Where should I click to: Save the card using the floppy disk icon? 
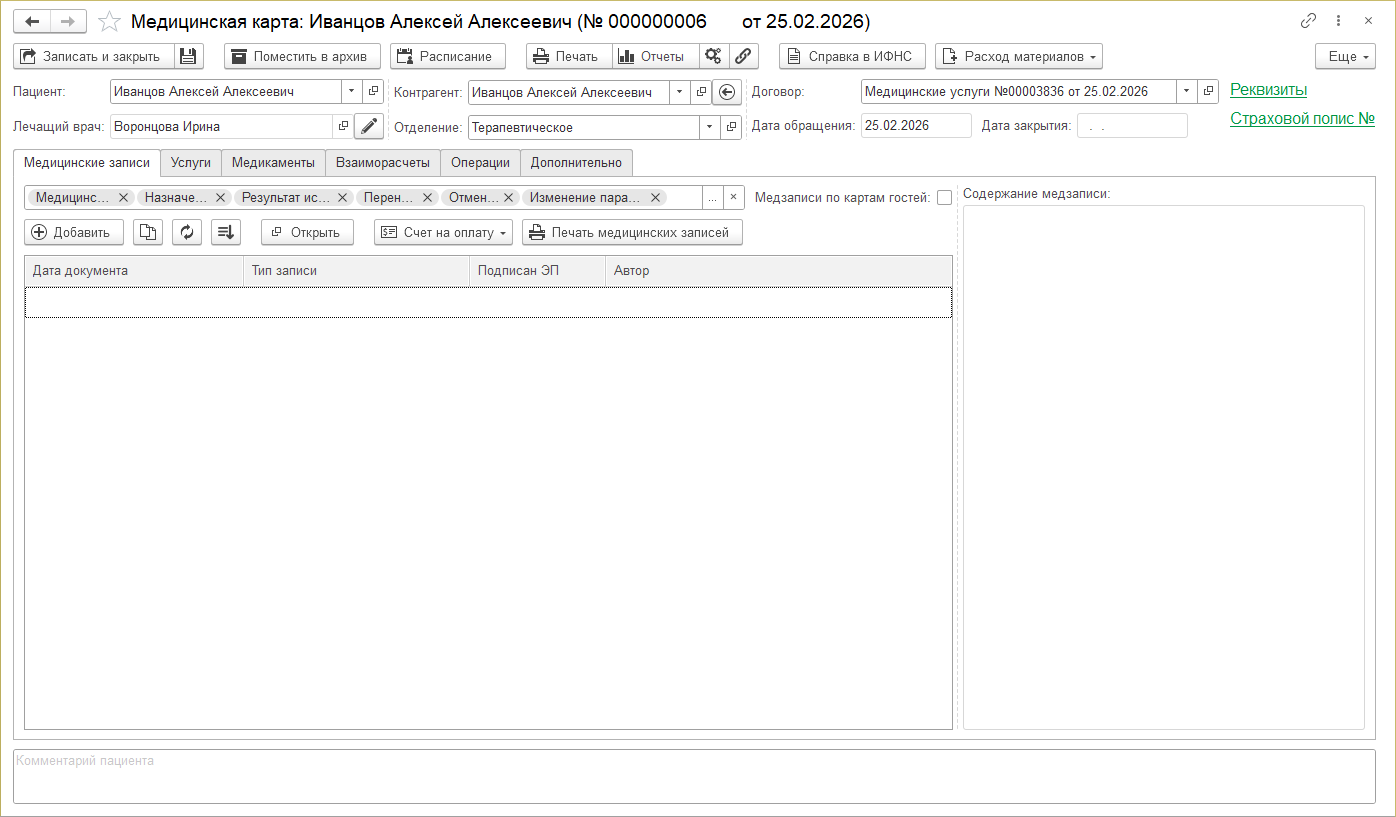pos(189,56)
